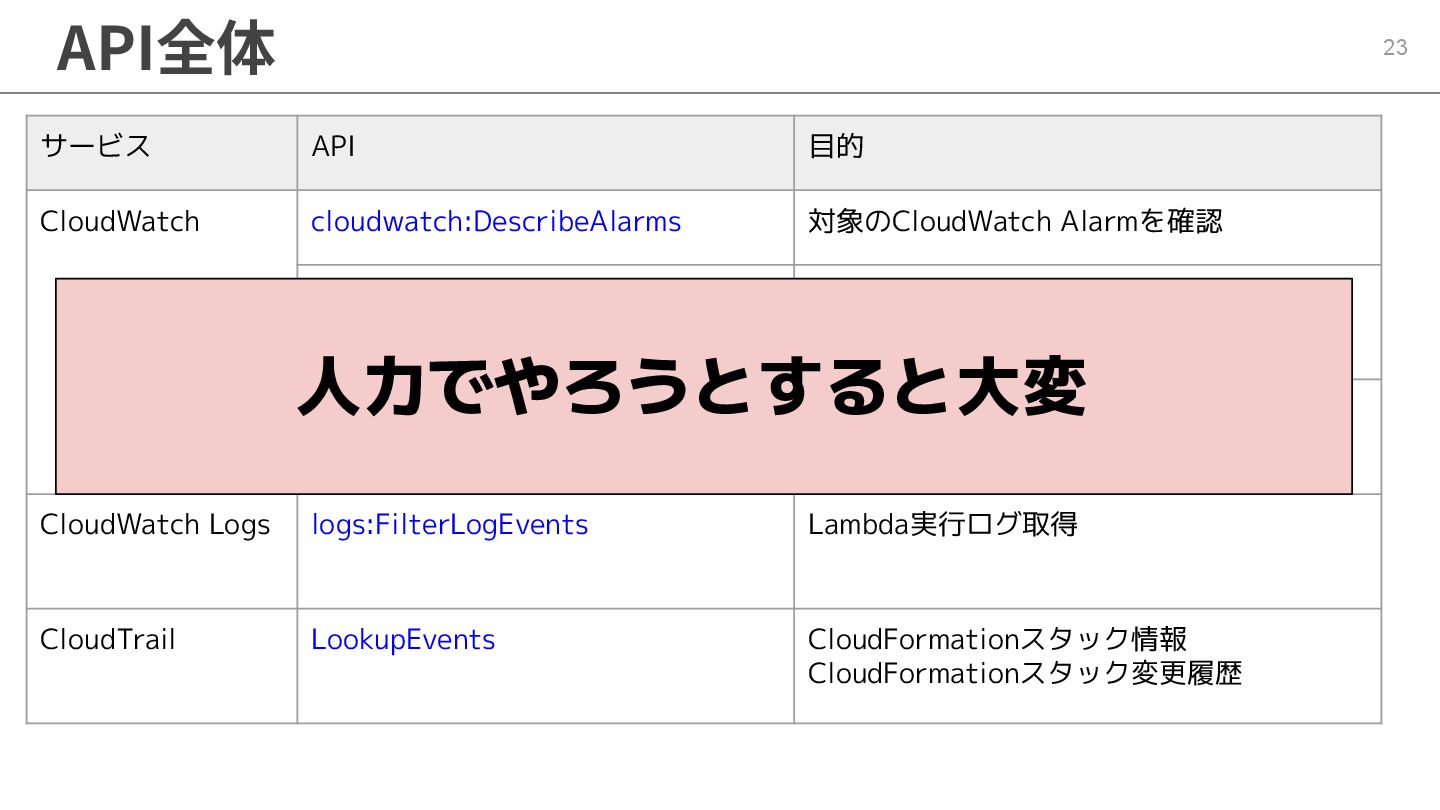Select the 'API全体' slide title
1440x810 pixels.
(x=166, y=47)
